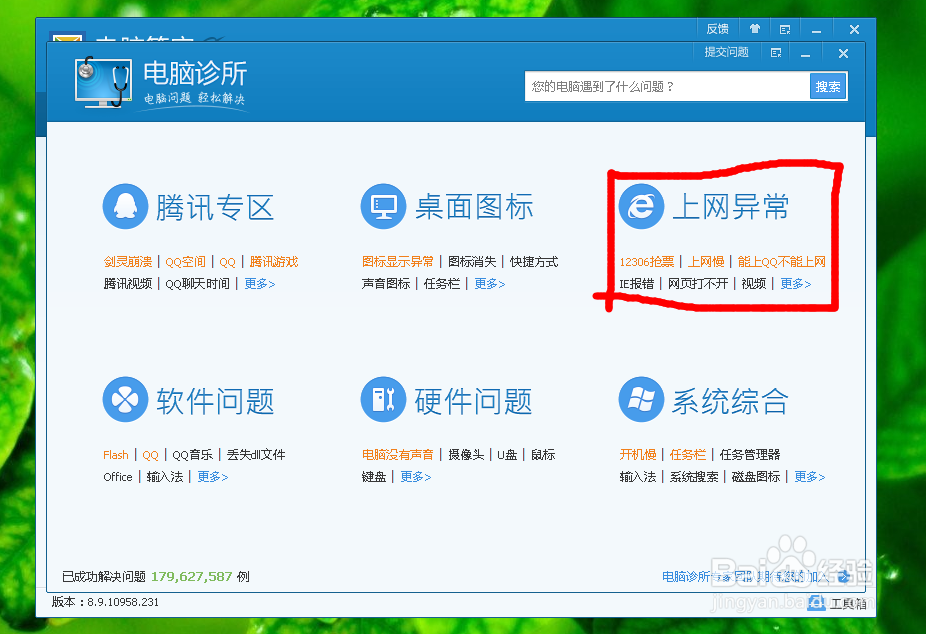Open the 声音图标 link

coord(386,284)
